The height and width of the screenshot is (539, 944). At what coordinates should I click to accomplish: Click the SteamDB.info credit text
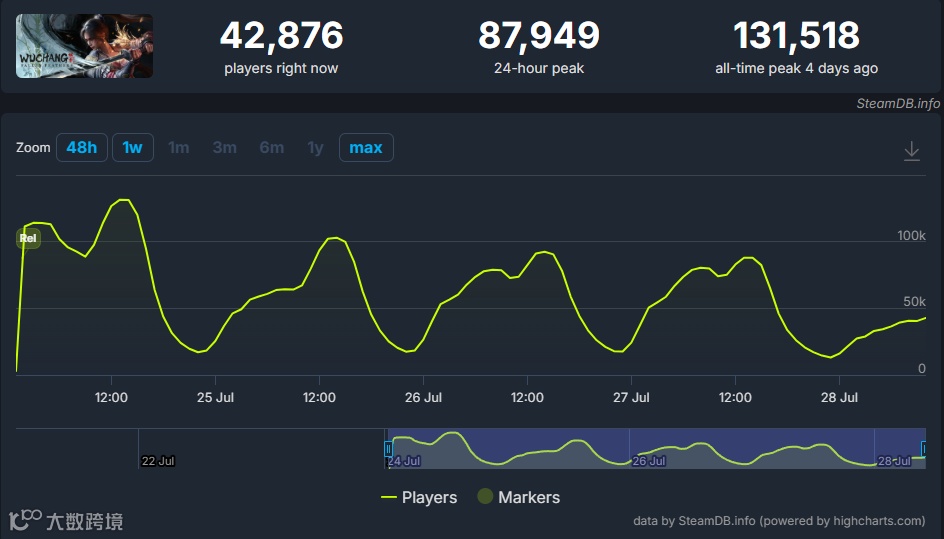point(898,104)
